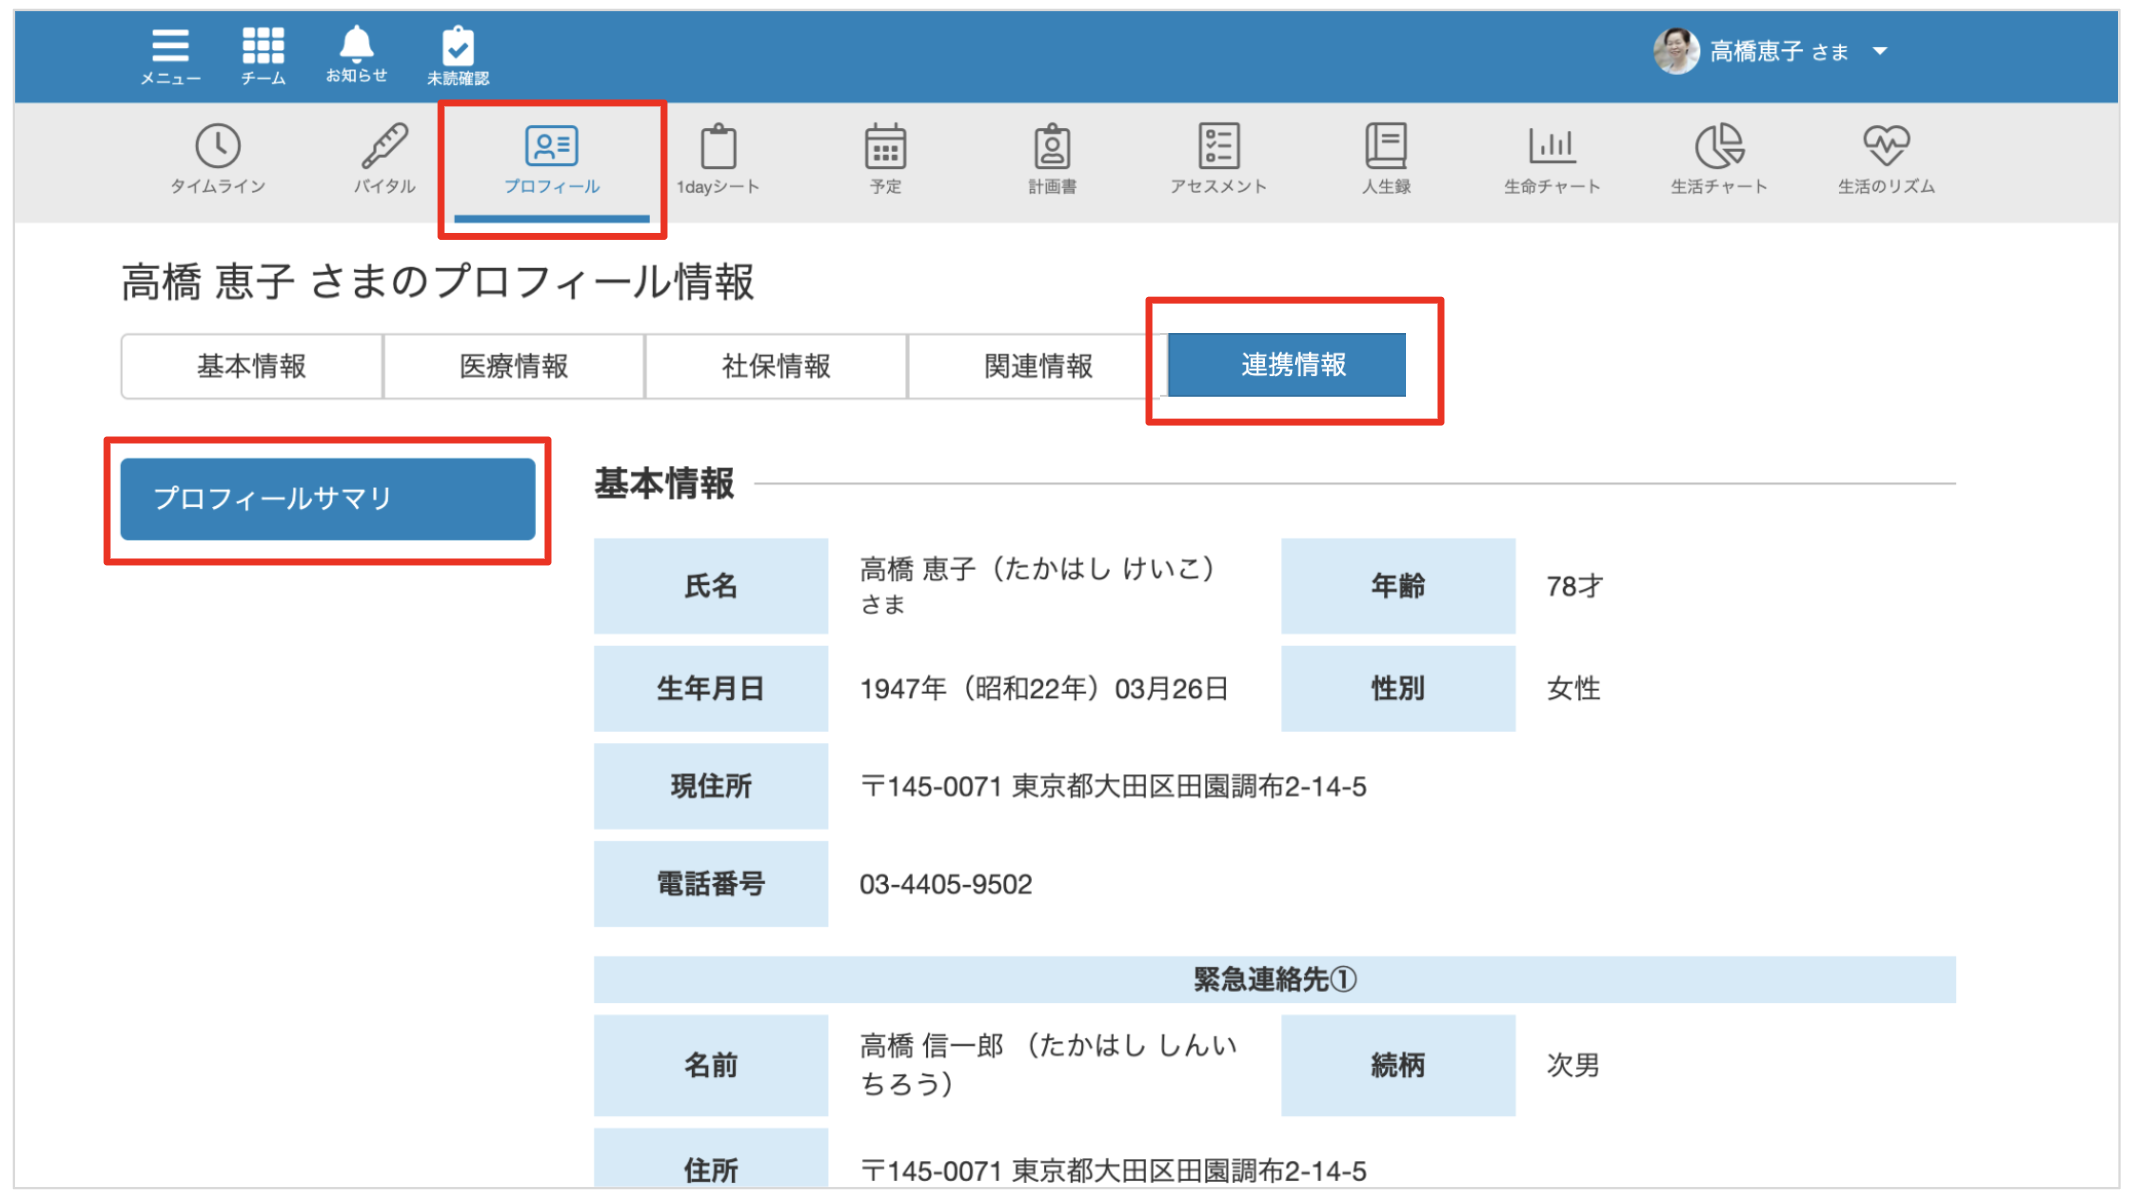2132x1196 pixels.
Task: Open the 予定 (schedule) calendar icon
Action: pos(884,158)
